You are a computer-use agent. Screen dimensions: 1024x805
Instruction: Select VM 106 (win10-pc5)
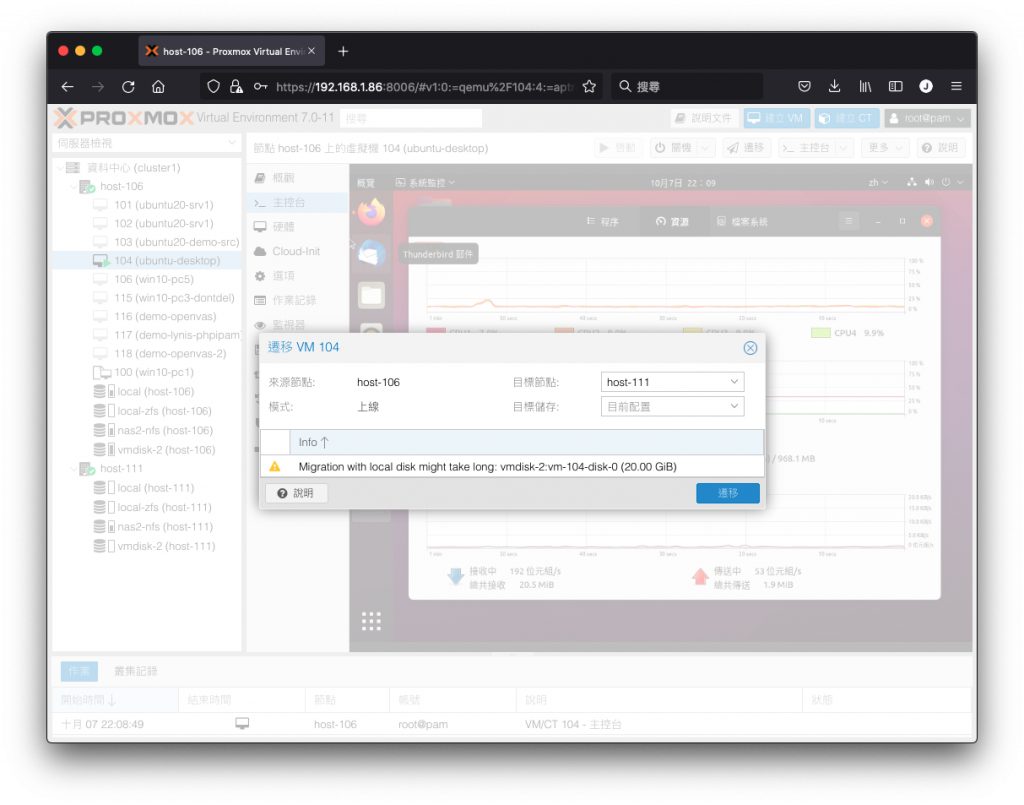point(154,279)
